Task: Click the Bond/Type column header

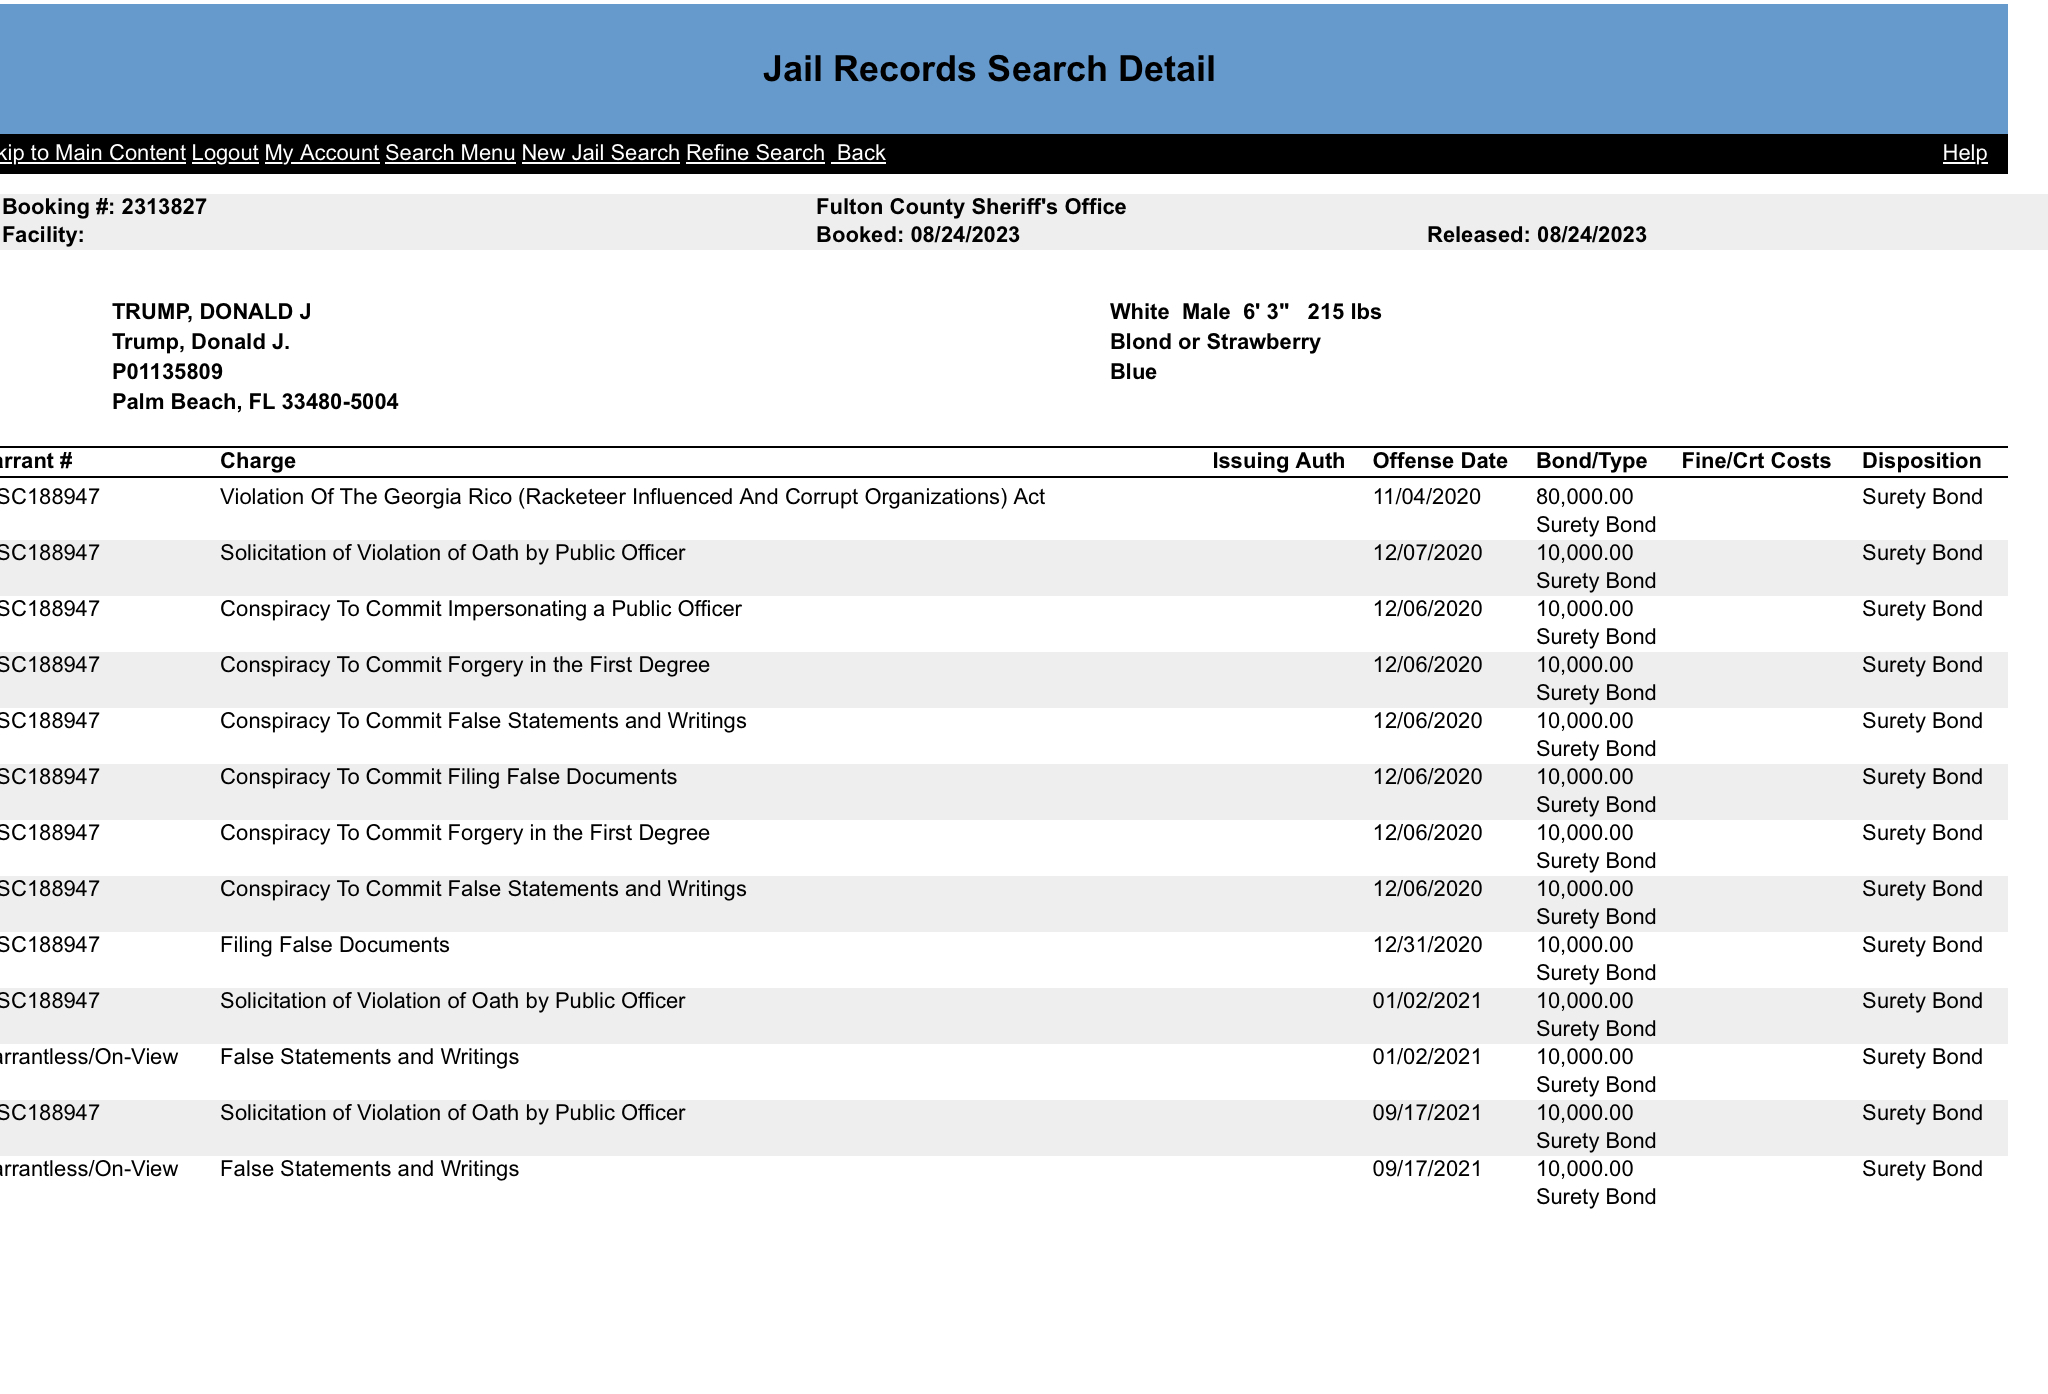Action: (x=1591, y=461)
